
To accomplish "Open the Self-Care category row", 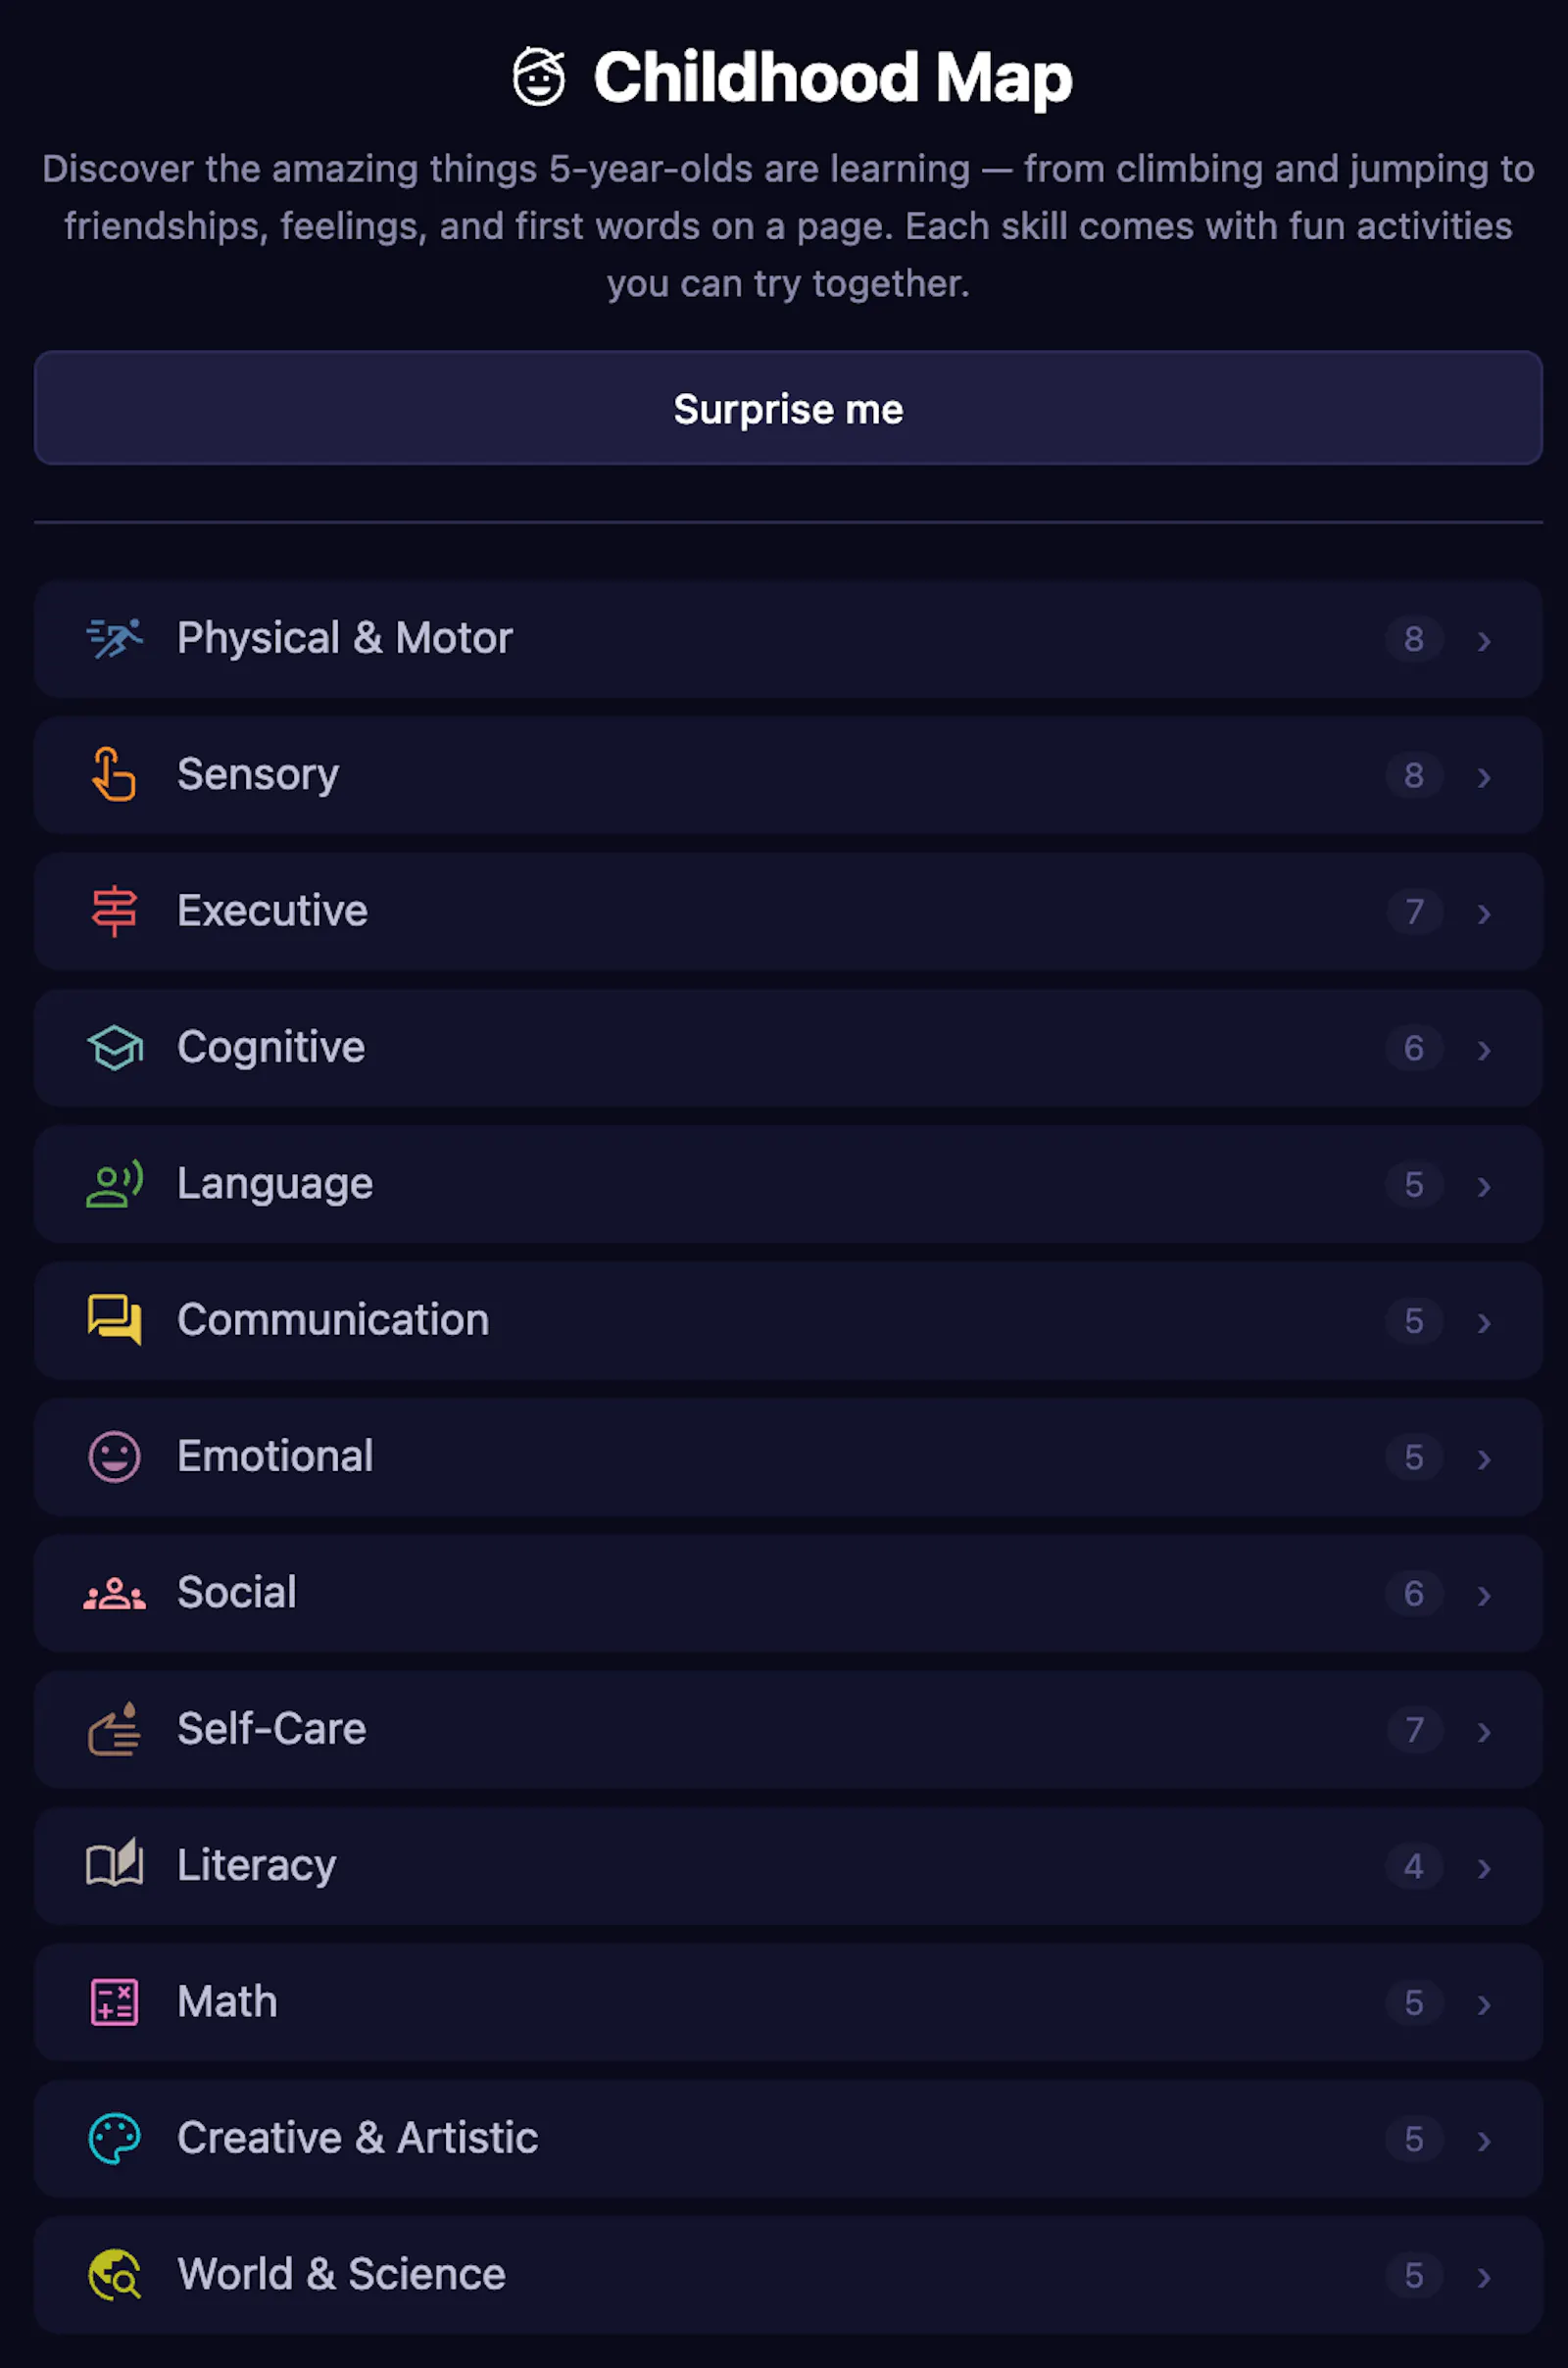I will click(788, 1729).
